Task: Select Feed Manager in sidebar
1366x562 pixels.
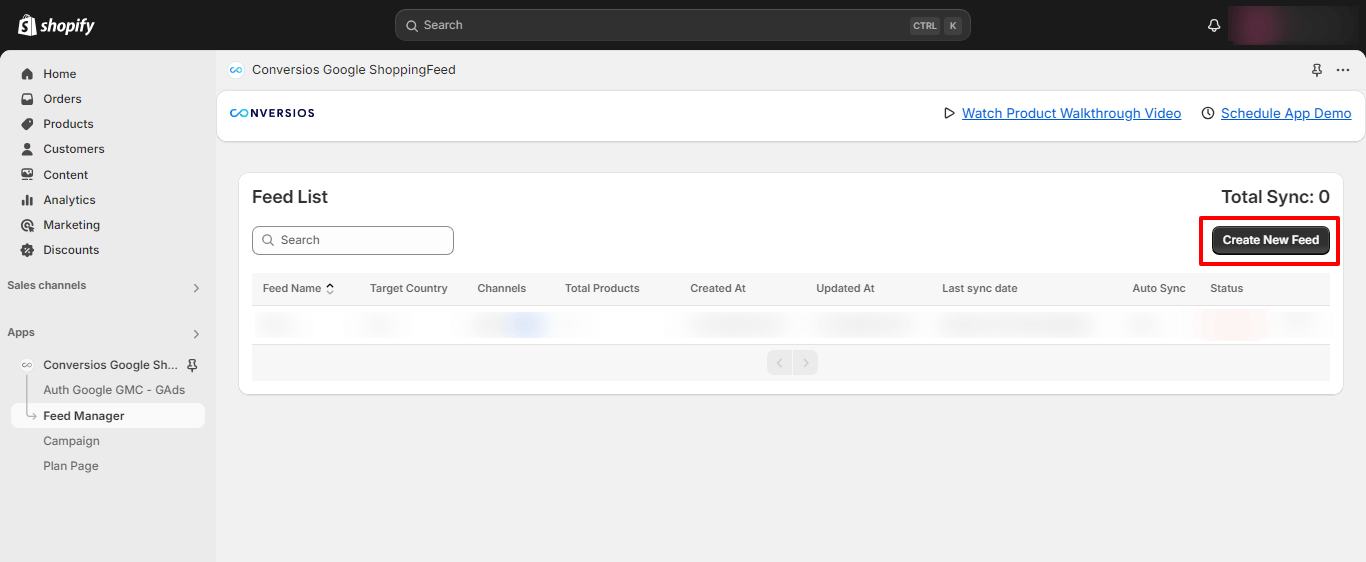Action: coord(108,416)
